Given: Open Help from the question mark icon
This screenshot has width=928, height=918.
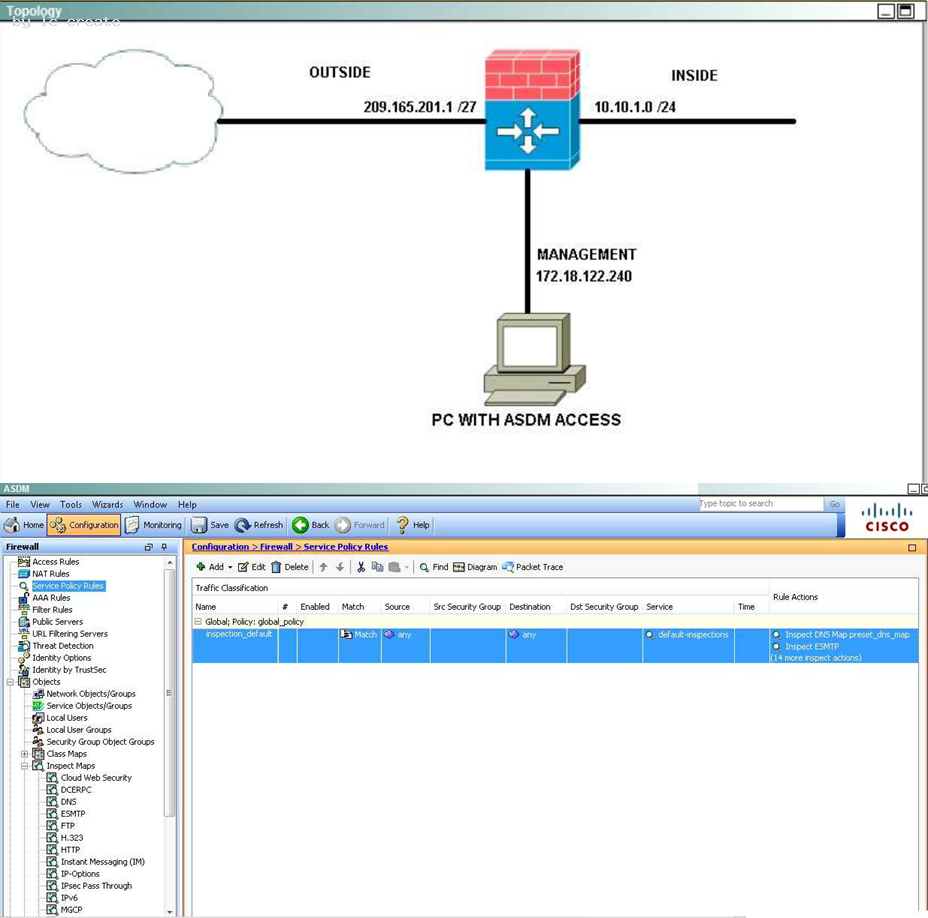Looking at the screenshot, I should tap(413, 525).
